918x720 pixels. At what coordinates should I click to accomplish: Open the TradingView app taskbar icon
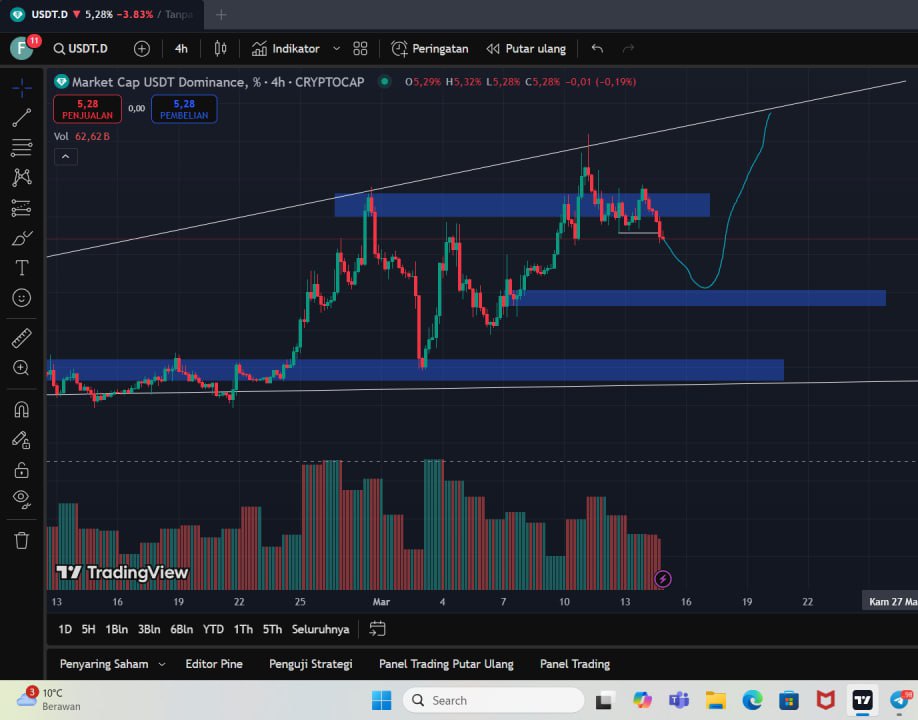point(862,700)
